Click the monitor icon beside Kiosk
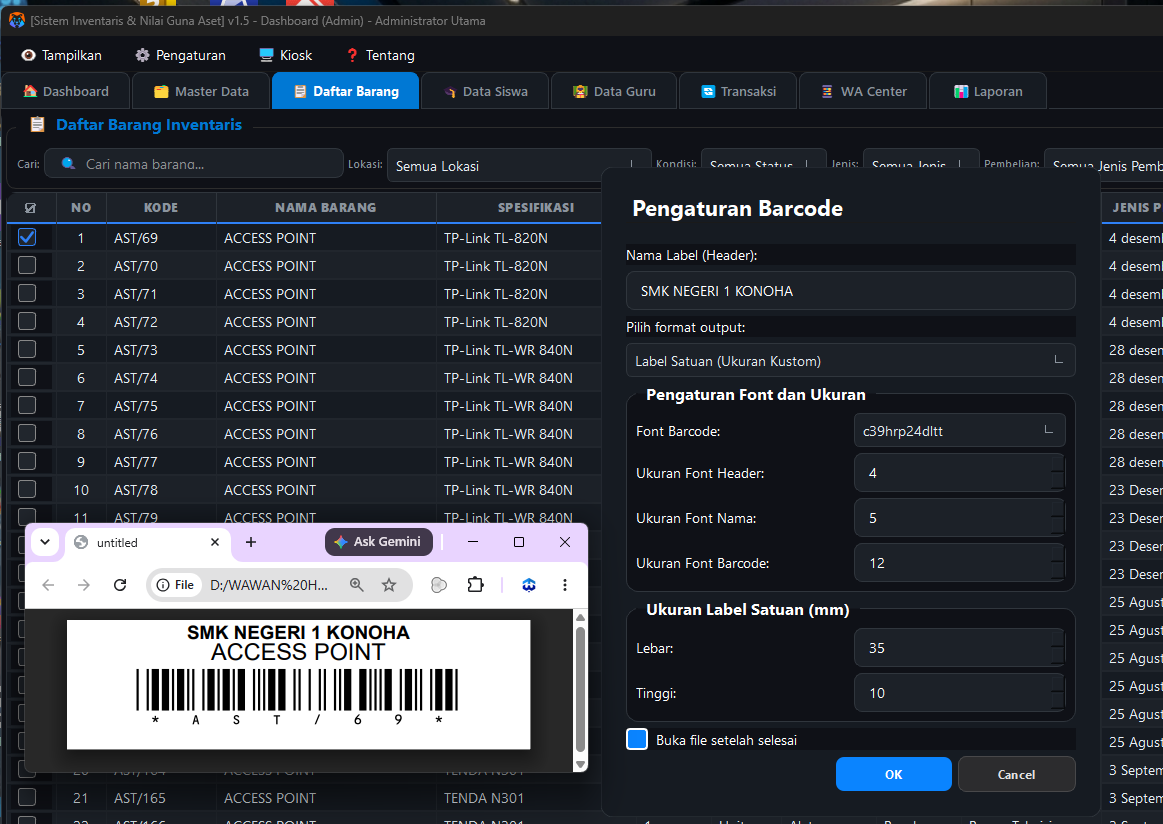 point(266,55)
